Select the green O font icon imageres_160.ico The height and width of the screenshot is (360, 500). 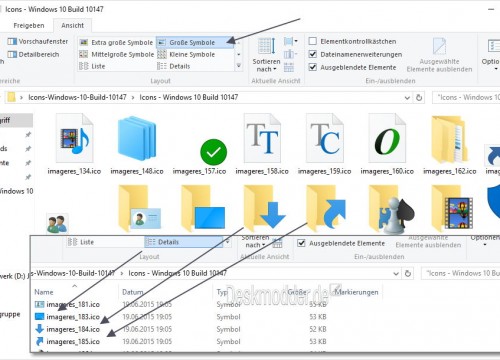pyautogui.click(x=387, y=138)
